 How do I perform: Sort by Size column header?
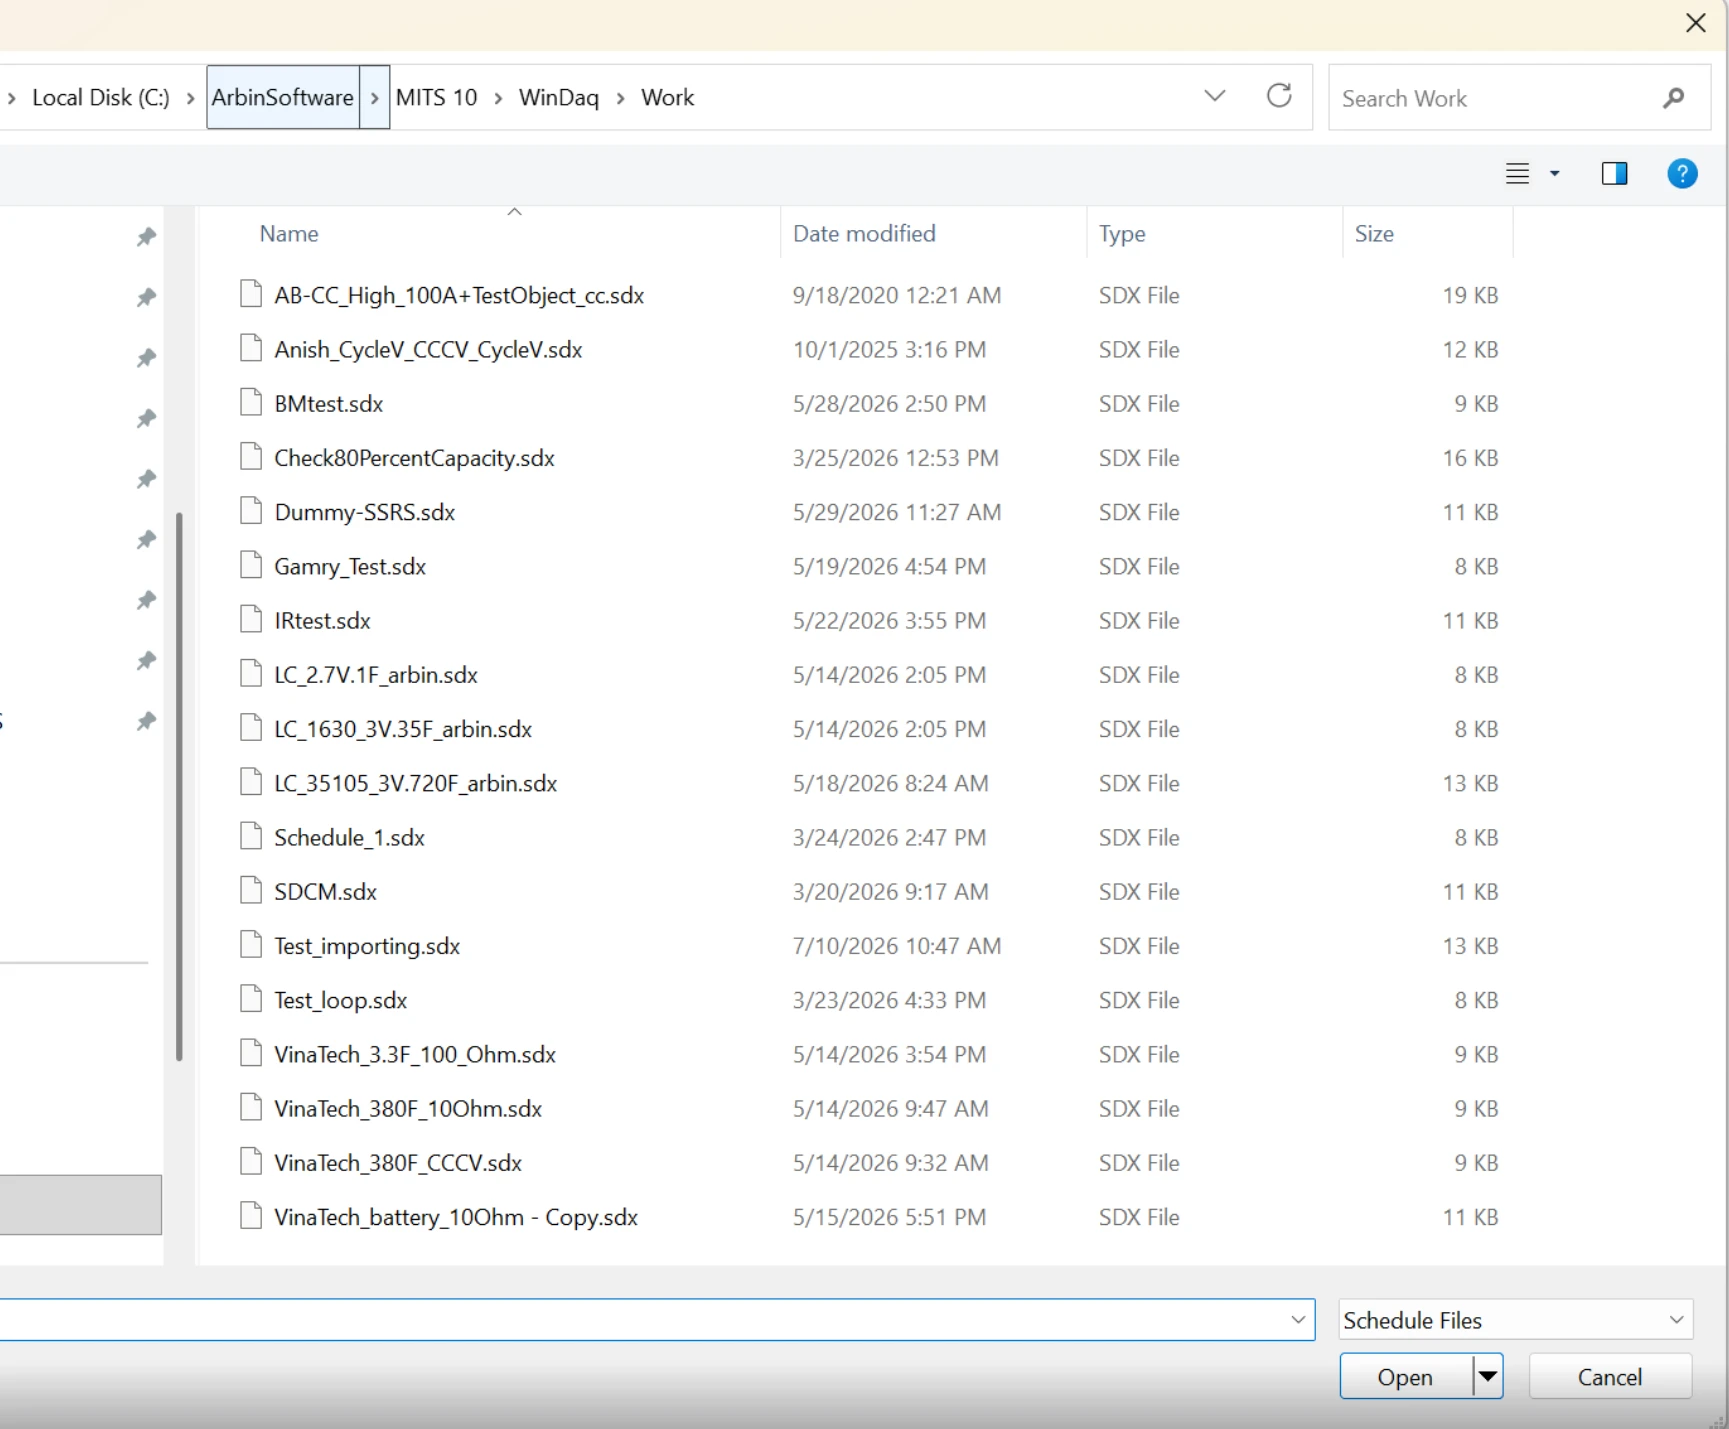coord(1374,233)
